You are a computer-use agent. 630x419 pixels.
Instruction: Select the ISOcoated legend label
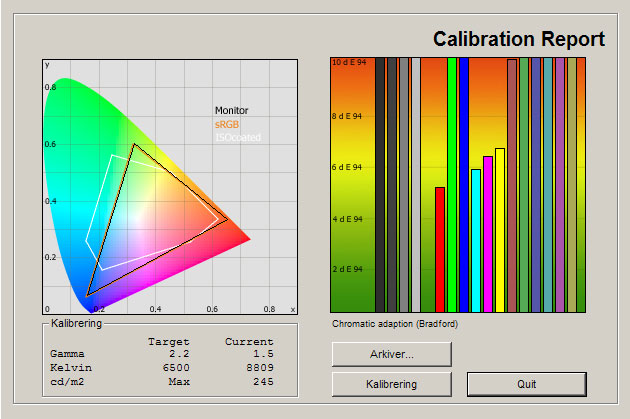pyautogui.click(x=237, y=137)
